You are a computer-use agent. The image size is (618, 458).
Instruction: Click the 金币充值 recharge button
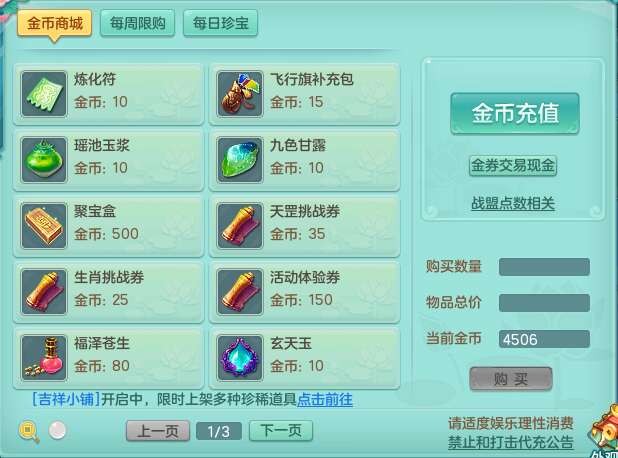(x=515, y=114)
